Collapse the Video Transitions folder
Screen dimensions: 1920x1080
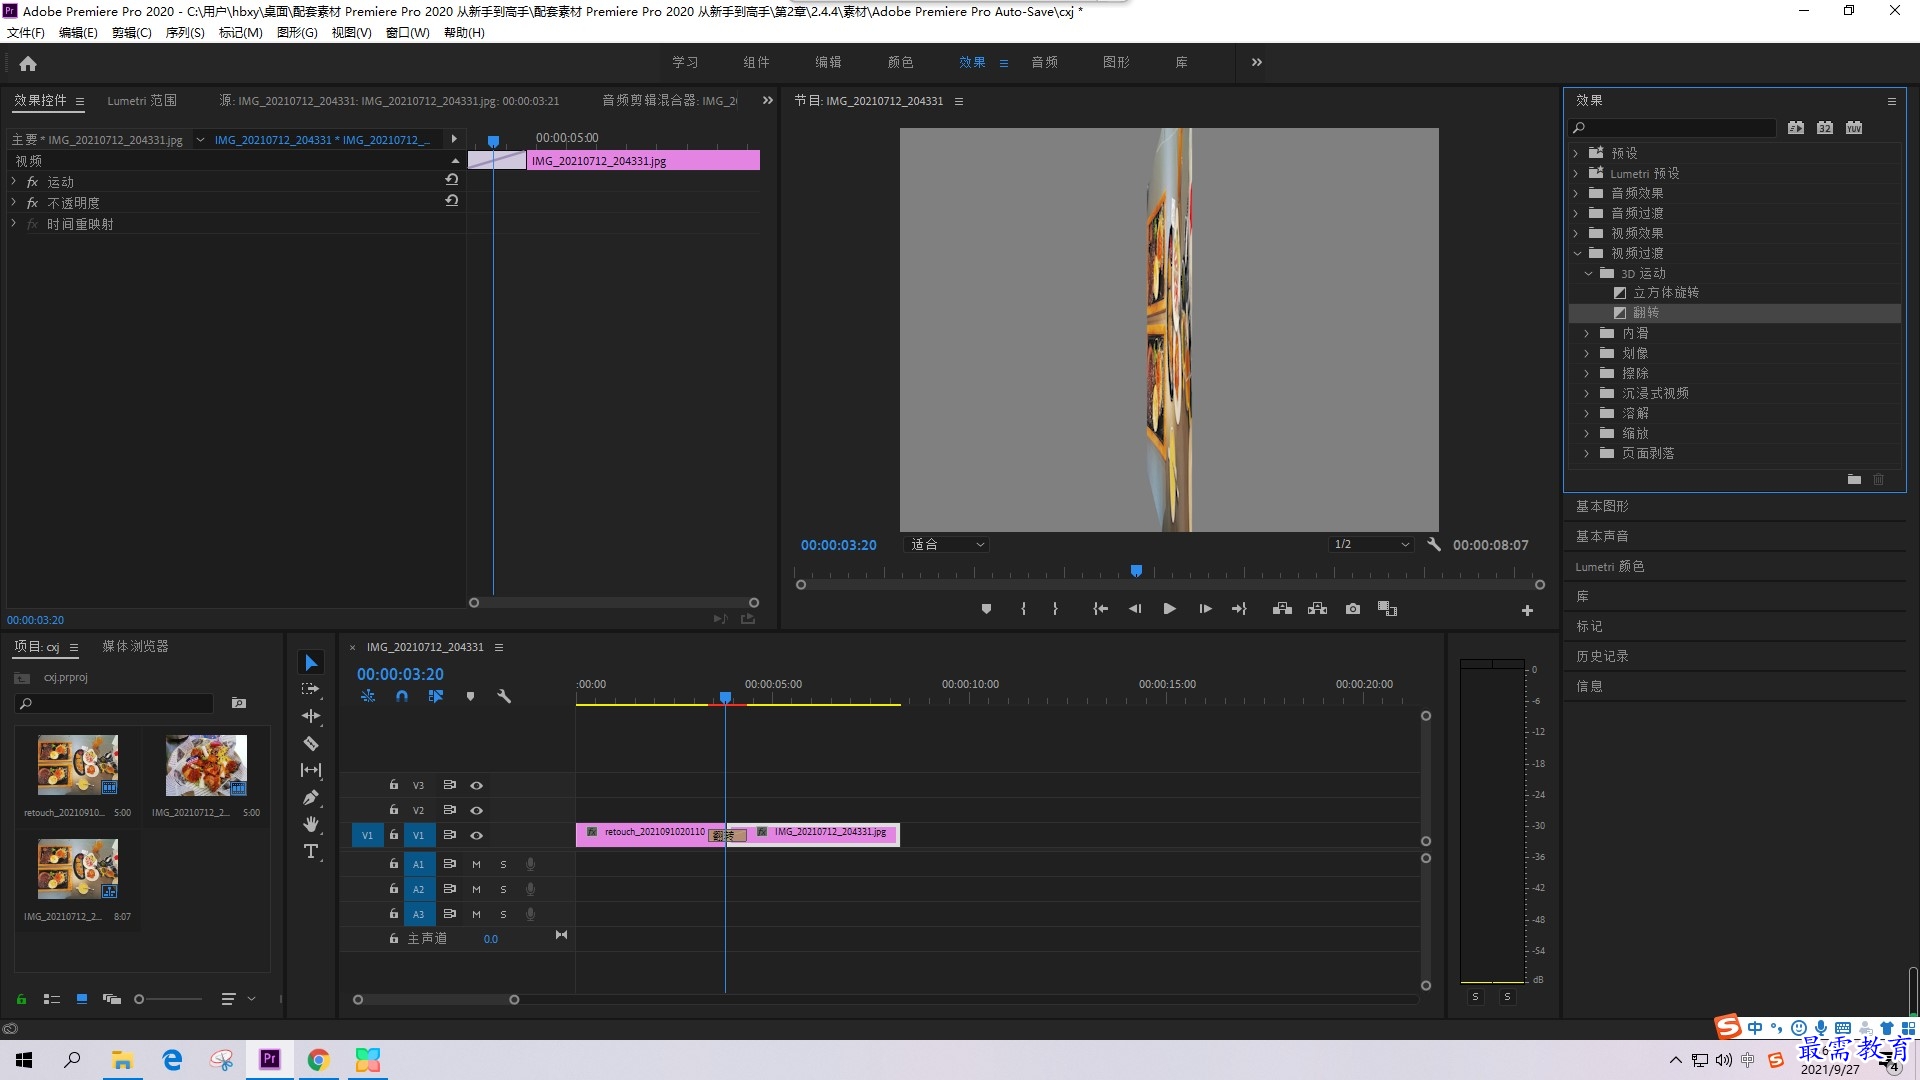click(1577, 253)
